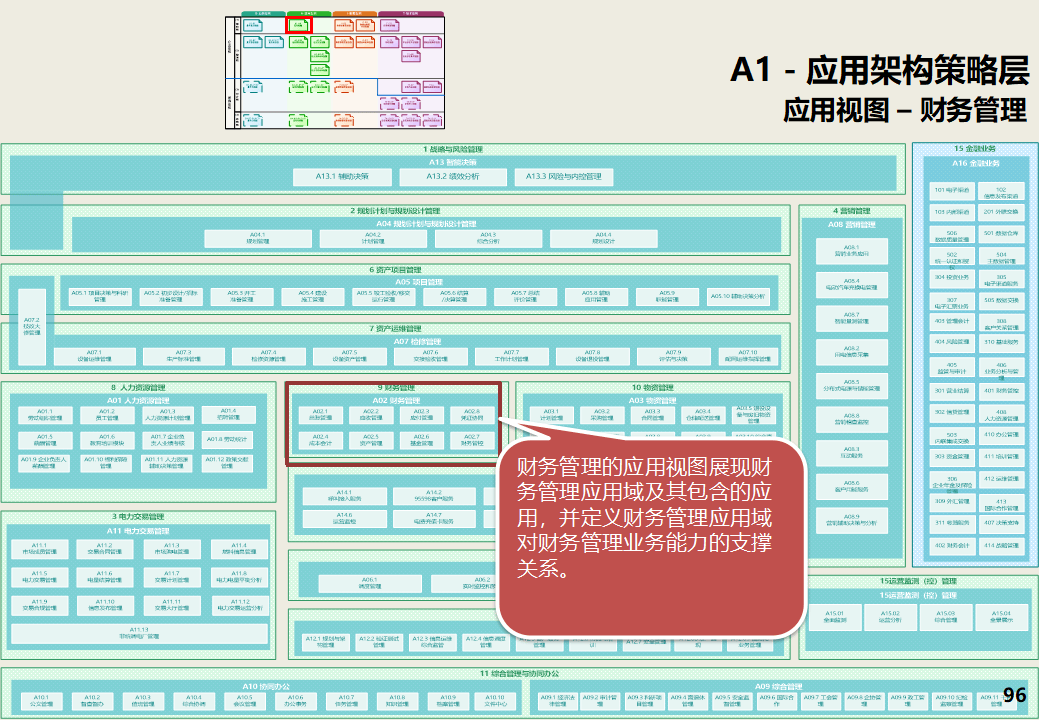Select the A03.1 box in 物资管理

point(552,415)
